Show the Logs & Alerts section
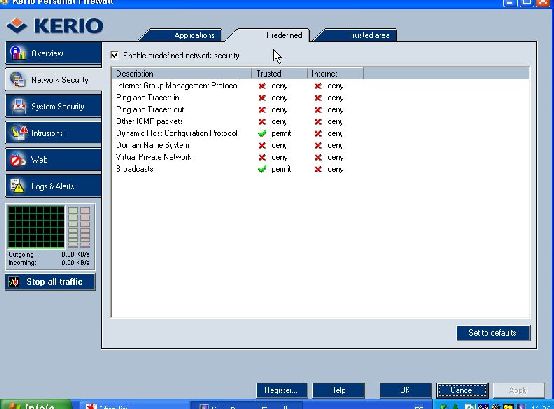554x409 pixels. tap(53, 186)
